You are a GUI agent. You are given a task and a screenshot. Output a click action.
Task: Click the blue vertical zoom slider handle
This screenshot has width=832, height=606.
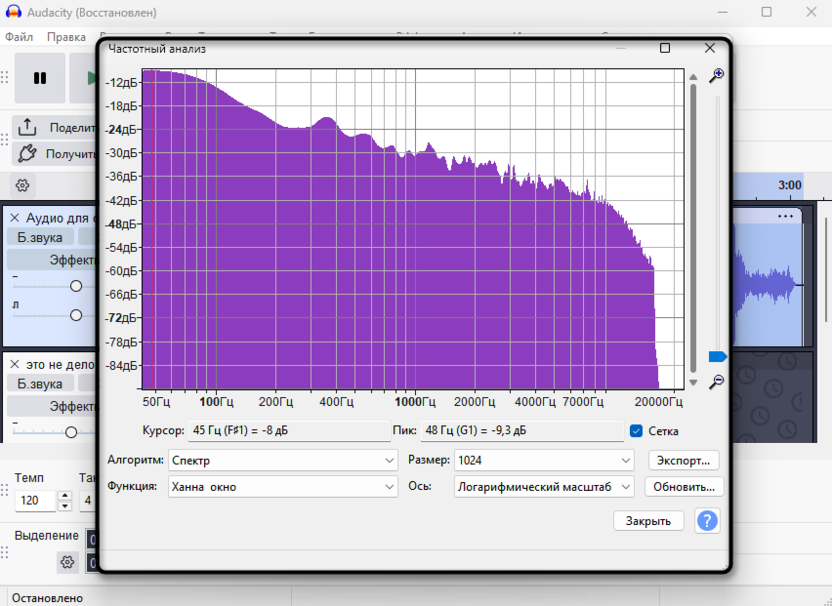click(717, 357)
